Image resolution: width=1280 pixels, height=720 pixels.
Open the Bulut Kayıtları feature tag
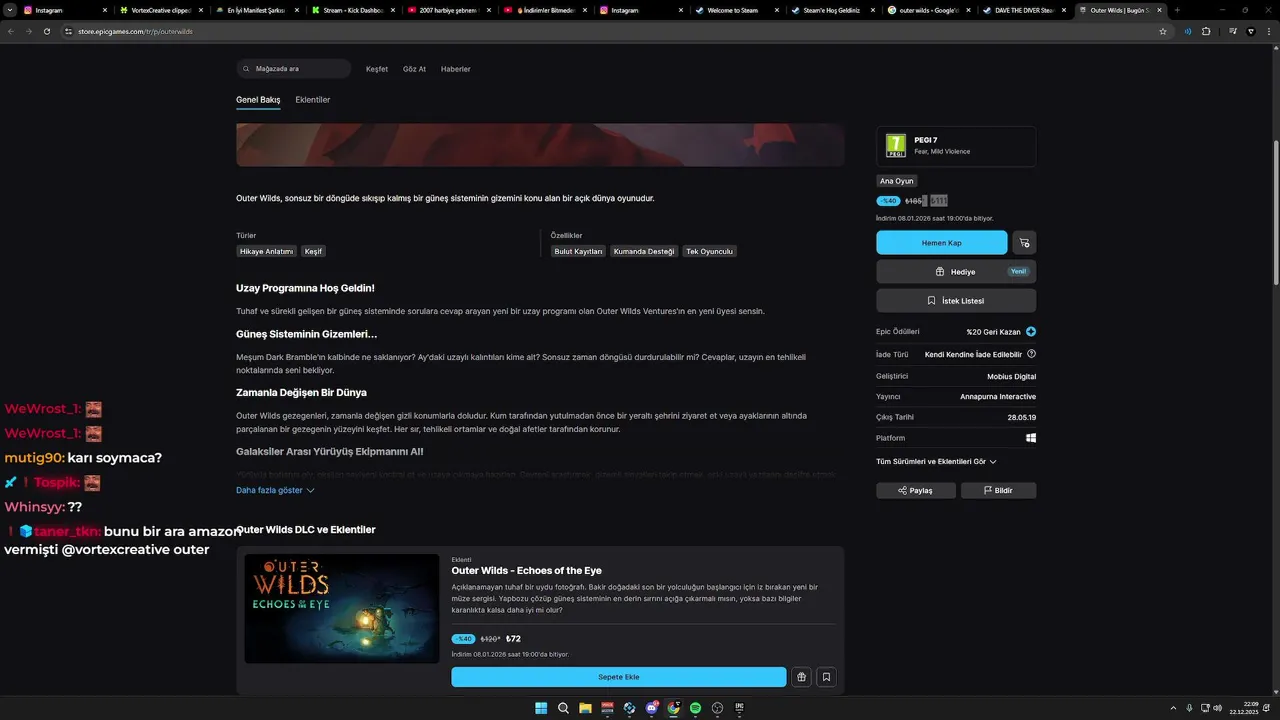[x=579, y=252]
